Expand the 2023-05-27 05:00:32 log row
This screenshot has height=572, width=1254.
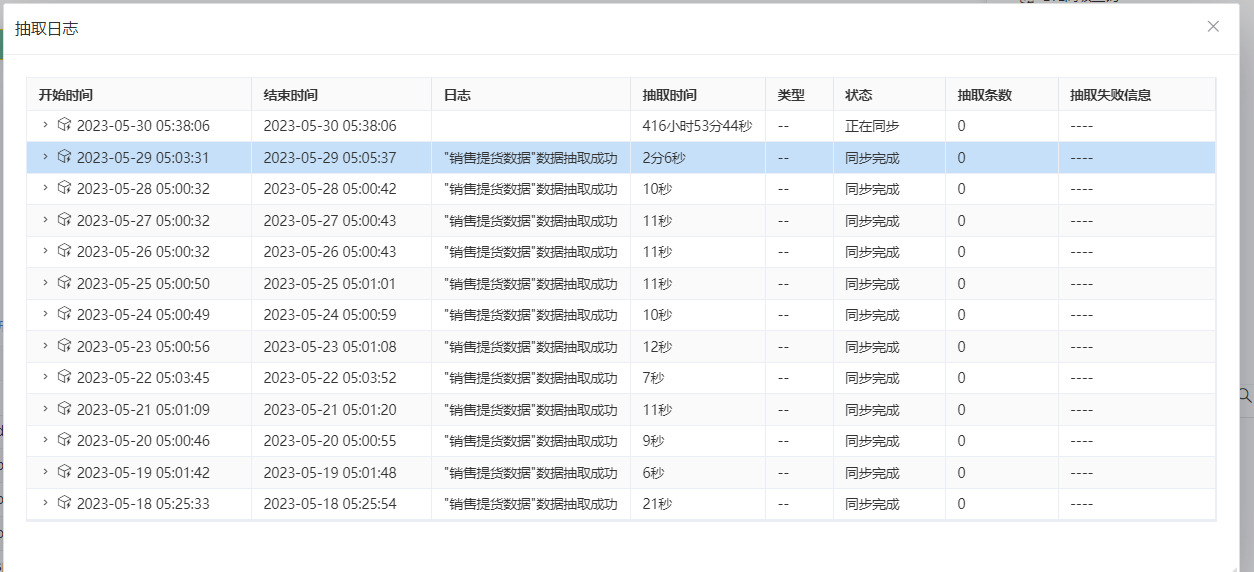tap(45, 220)
